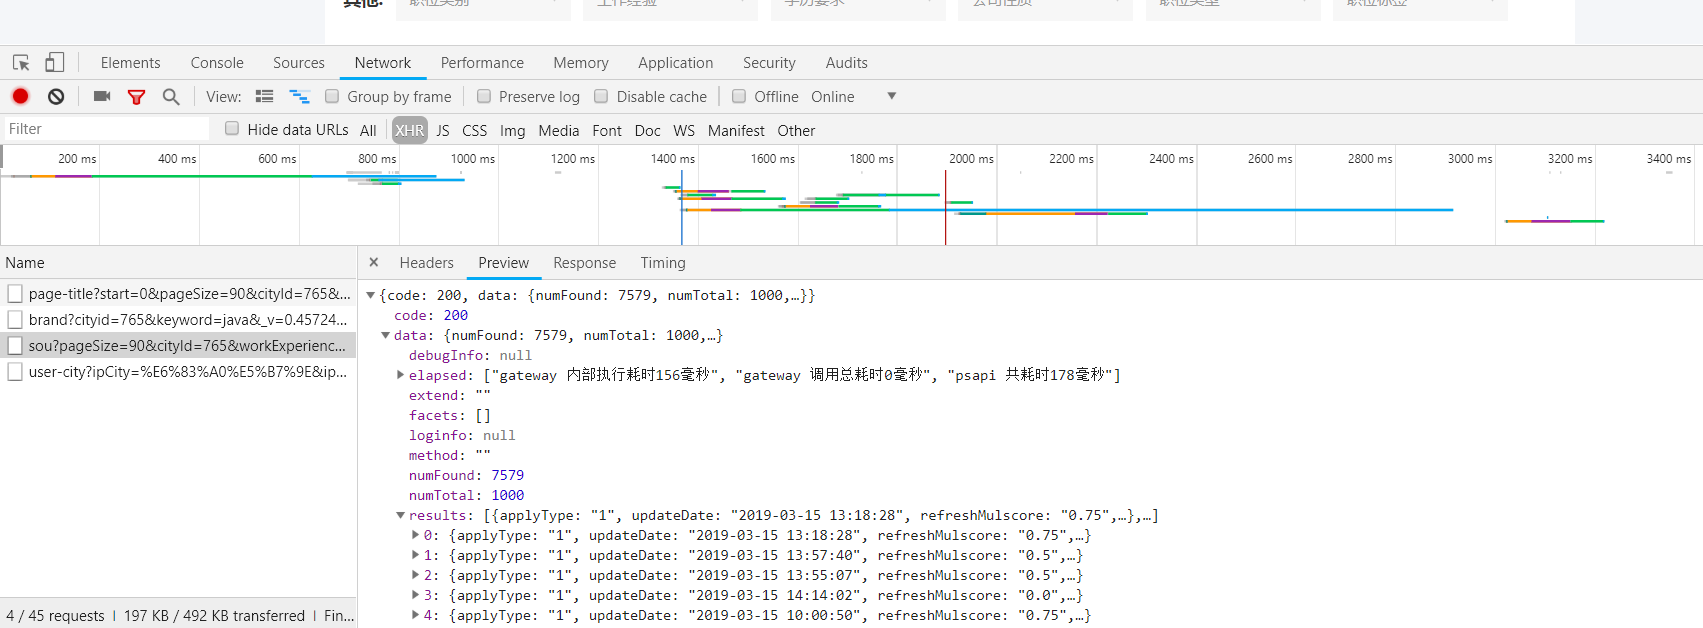The height and width of the screenshot is (628, 1703).
Task: Click the code: 200 line
Action: click(431, 315)
